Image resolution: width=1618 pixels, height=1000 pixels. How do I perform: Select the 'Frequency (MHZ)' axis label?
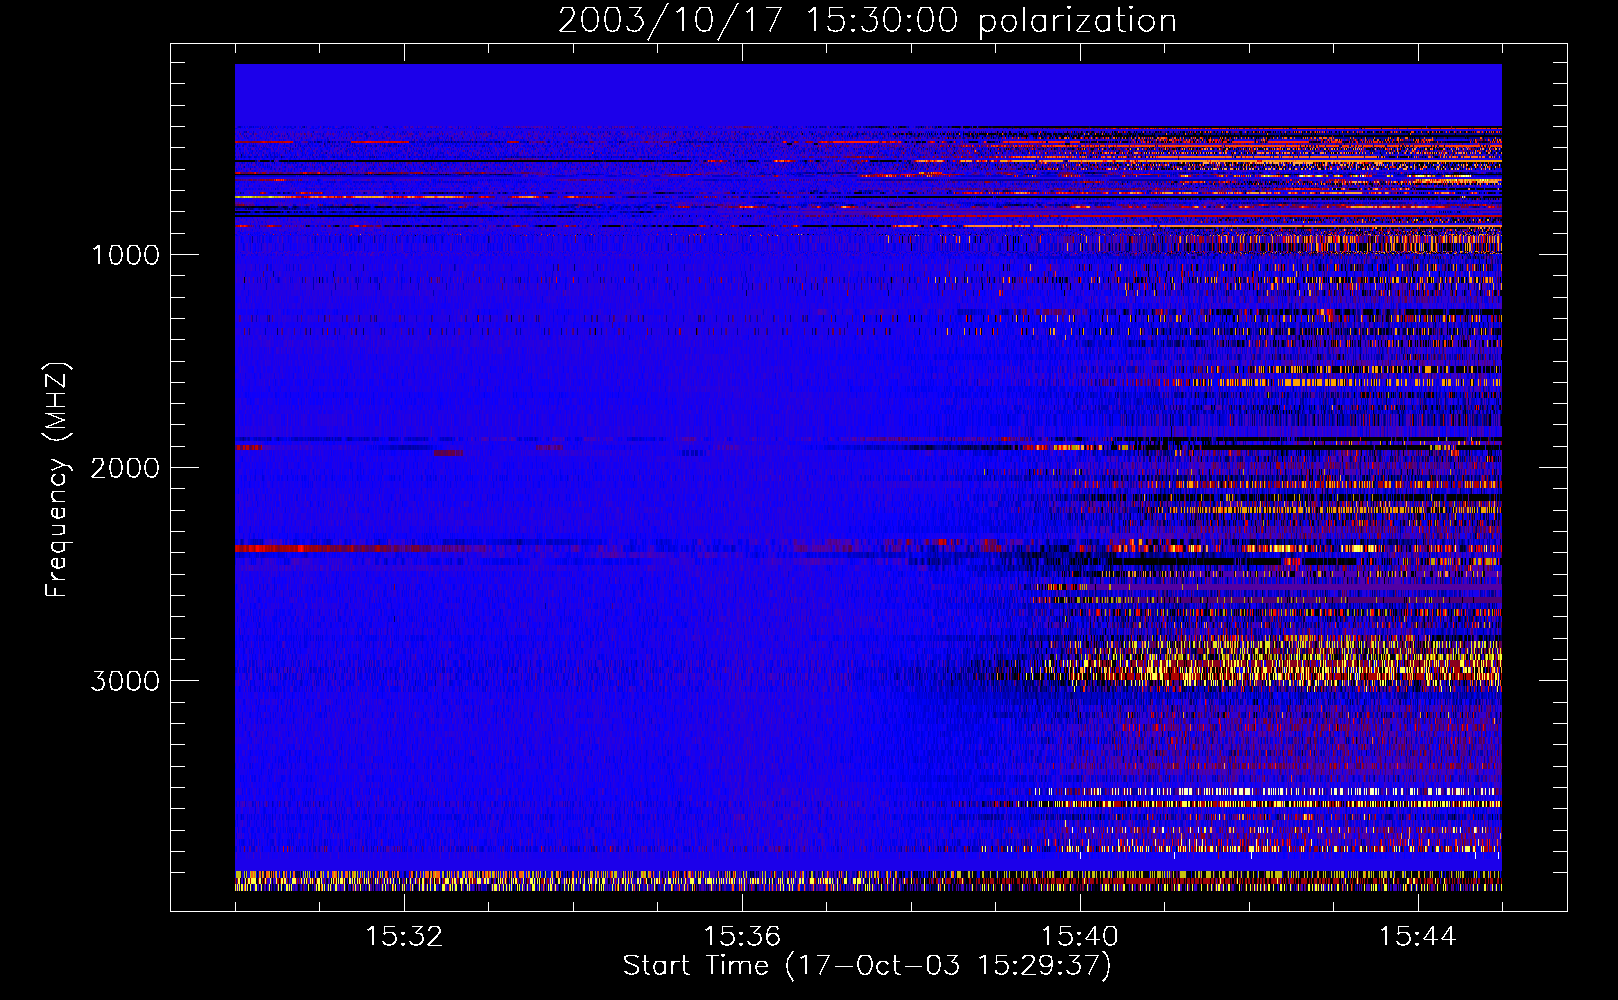point(57,480)
